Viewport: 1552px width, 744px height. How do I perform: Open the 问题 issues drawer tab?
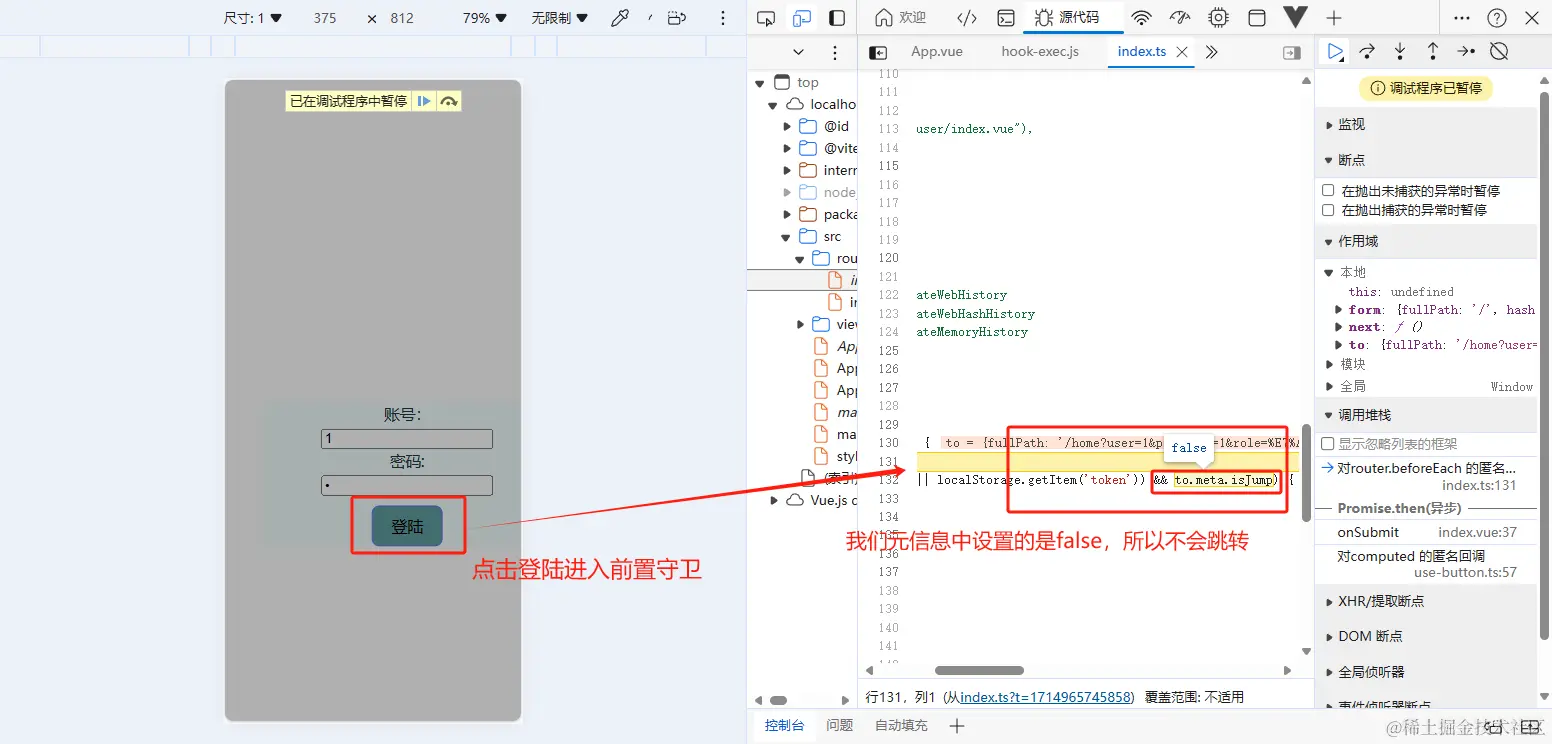(x=840, y=726)
